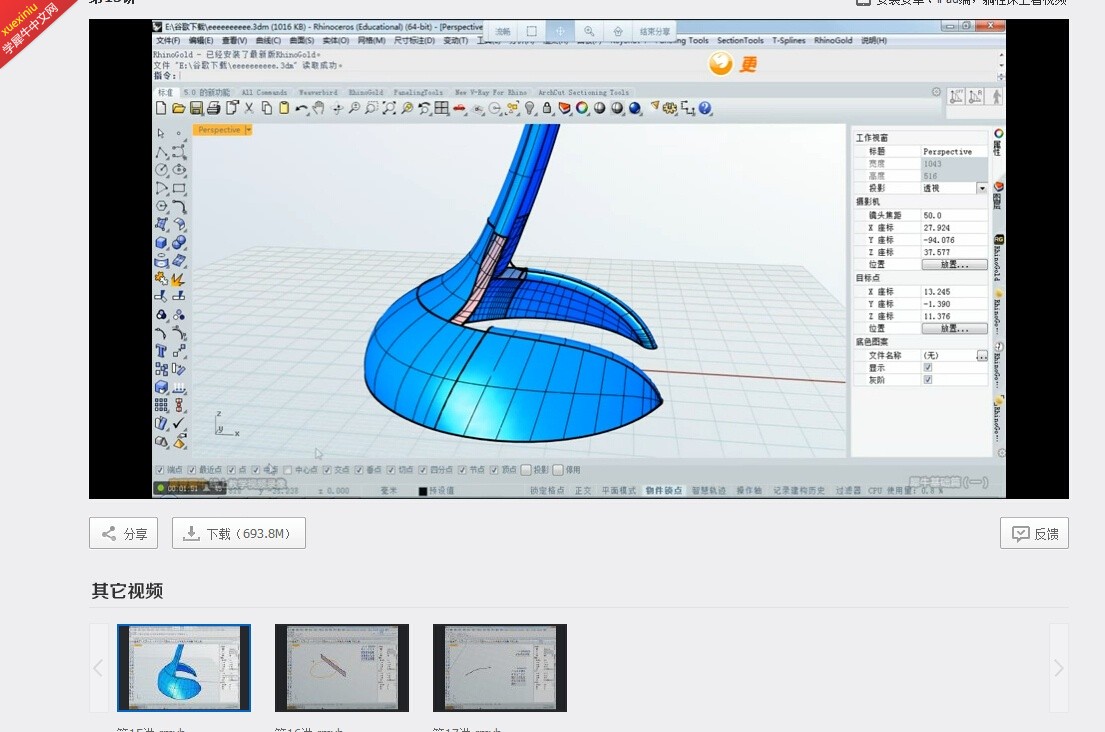Click the black 预设值 layer color swatch

click(423, 491)
